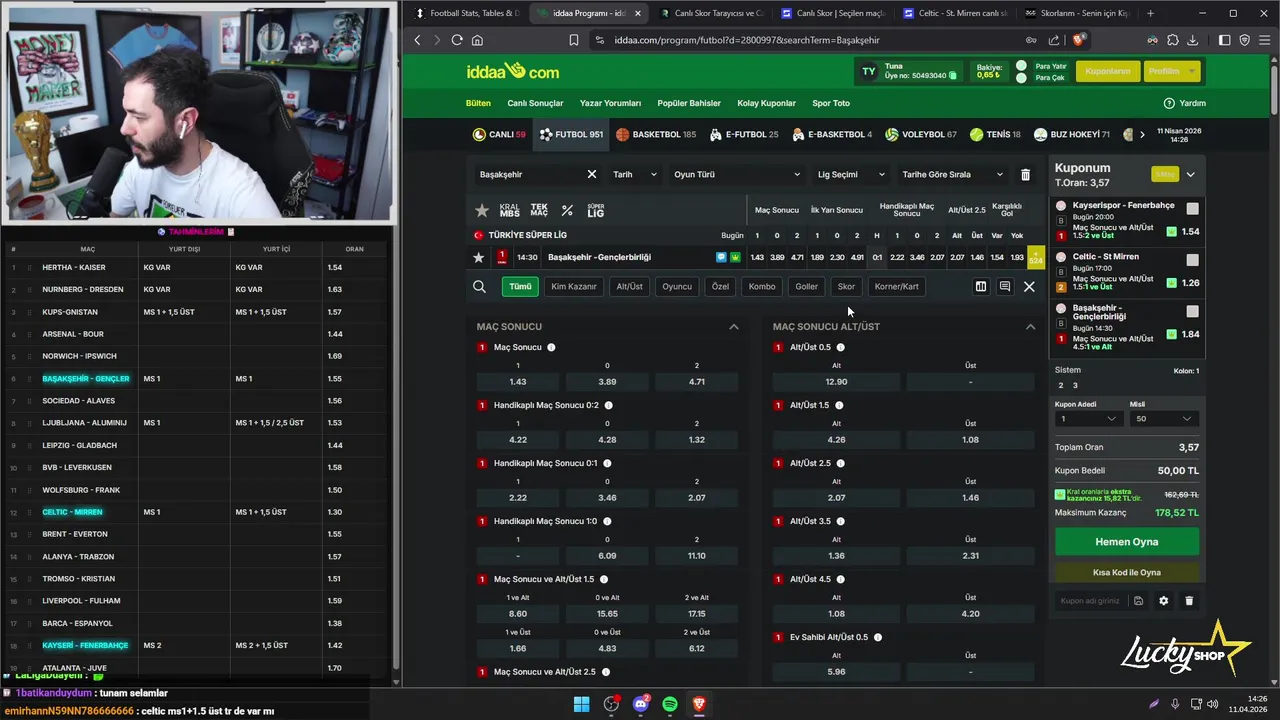Collapse the MAÇ SONUCU section

click(734, 327)
